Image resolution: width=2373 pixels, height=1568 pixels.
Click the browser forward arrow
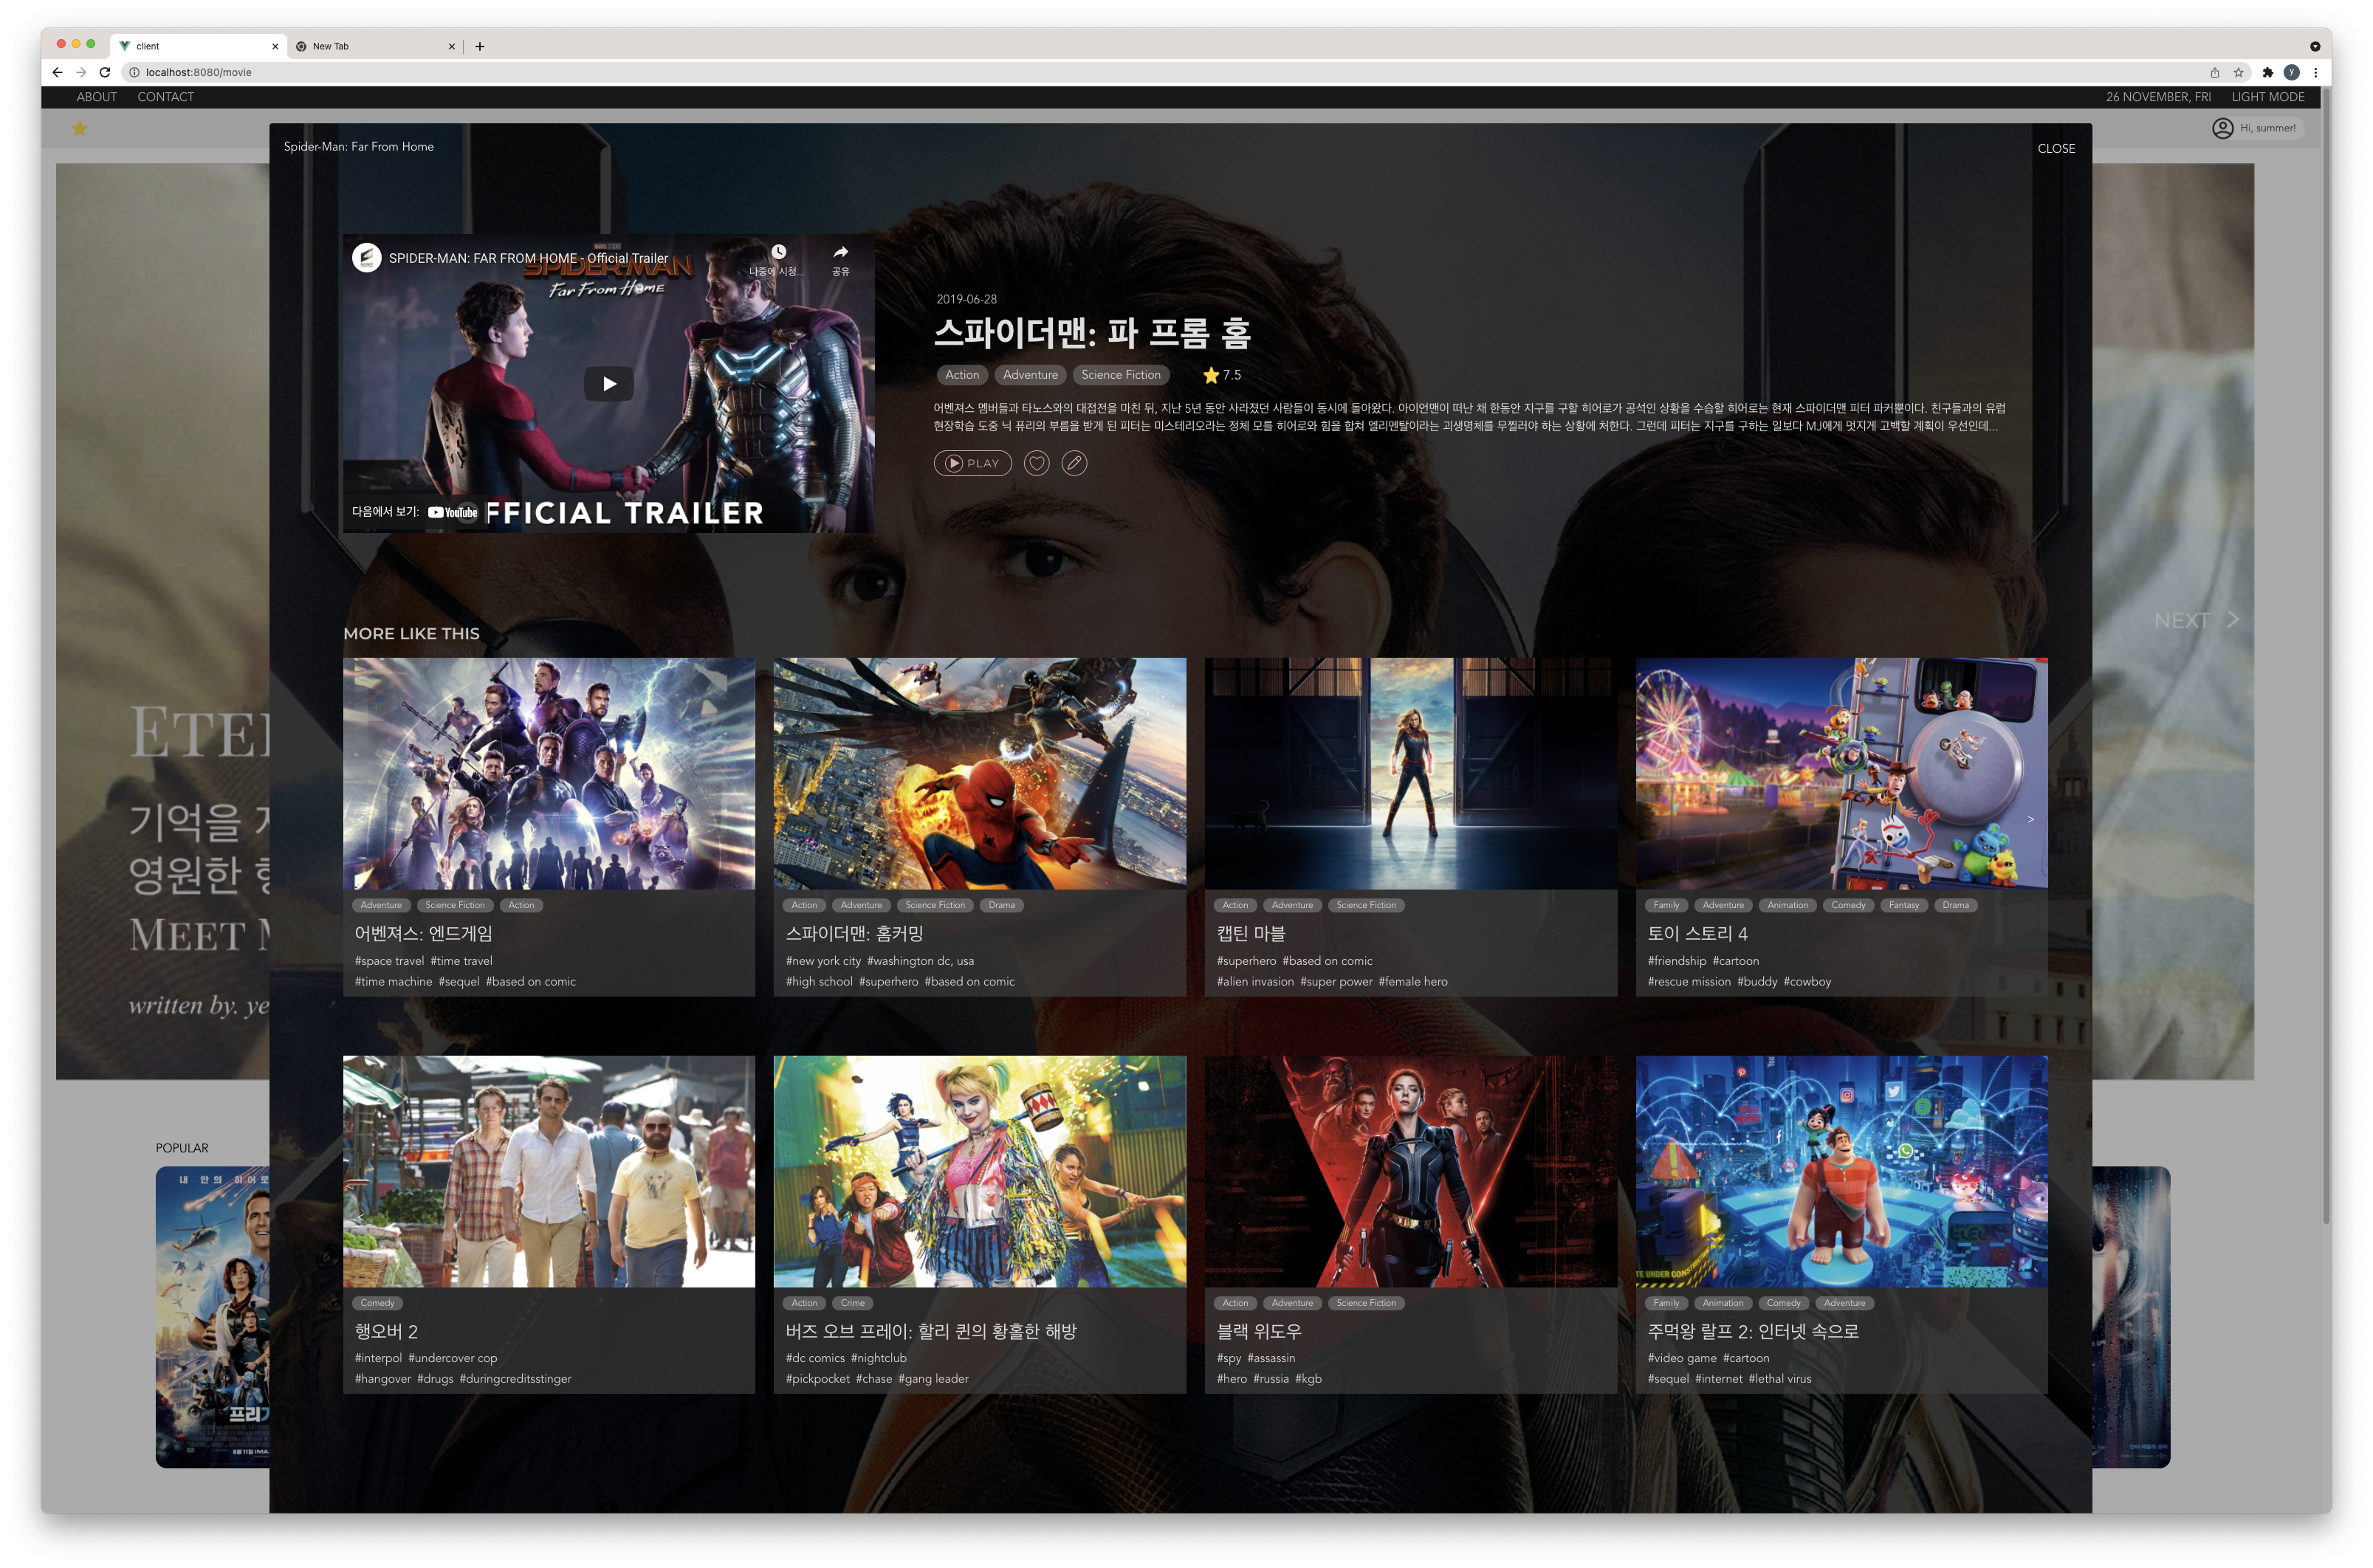tap(81, 72)
